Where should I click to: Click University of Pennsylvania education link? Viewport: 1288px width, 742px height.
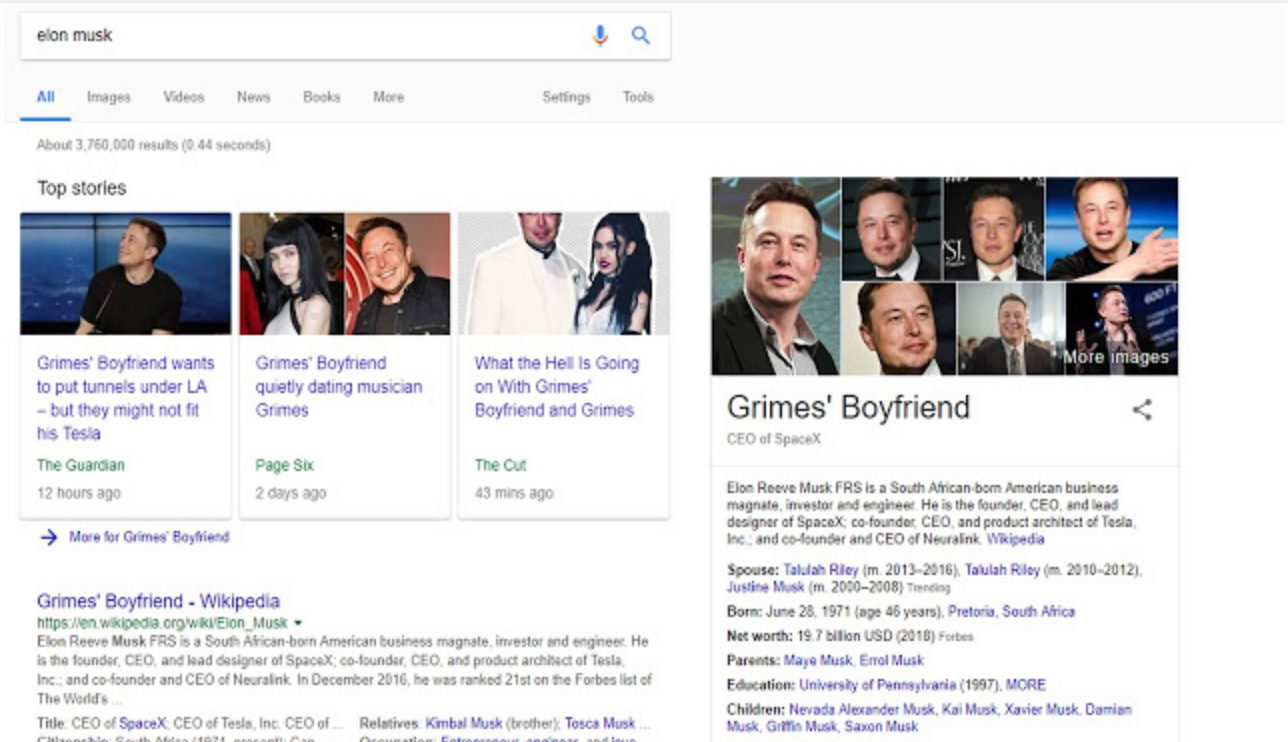coord(877,685)
